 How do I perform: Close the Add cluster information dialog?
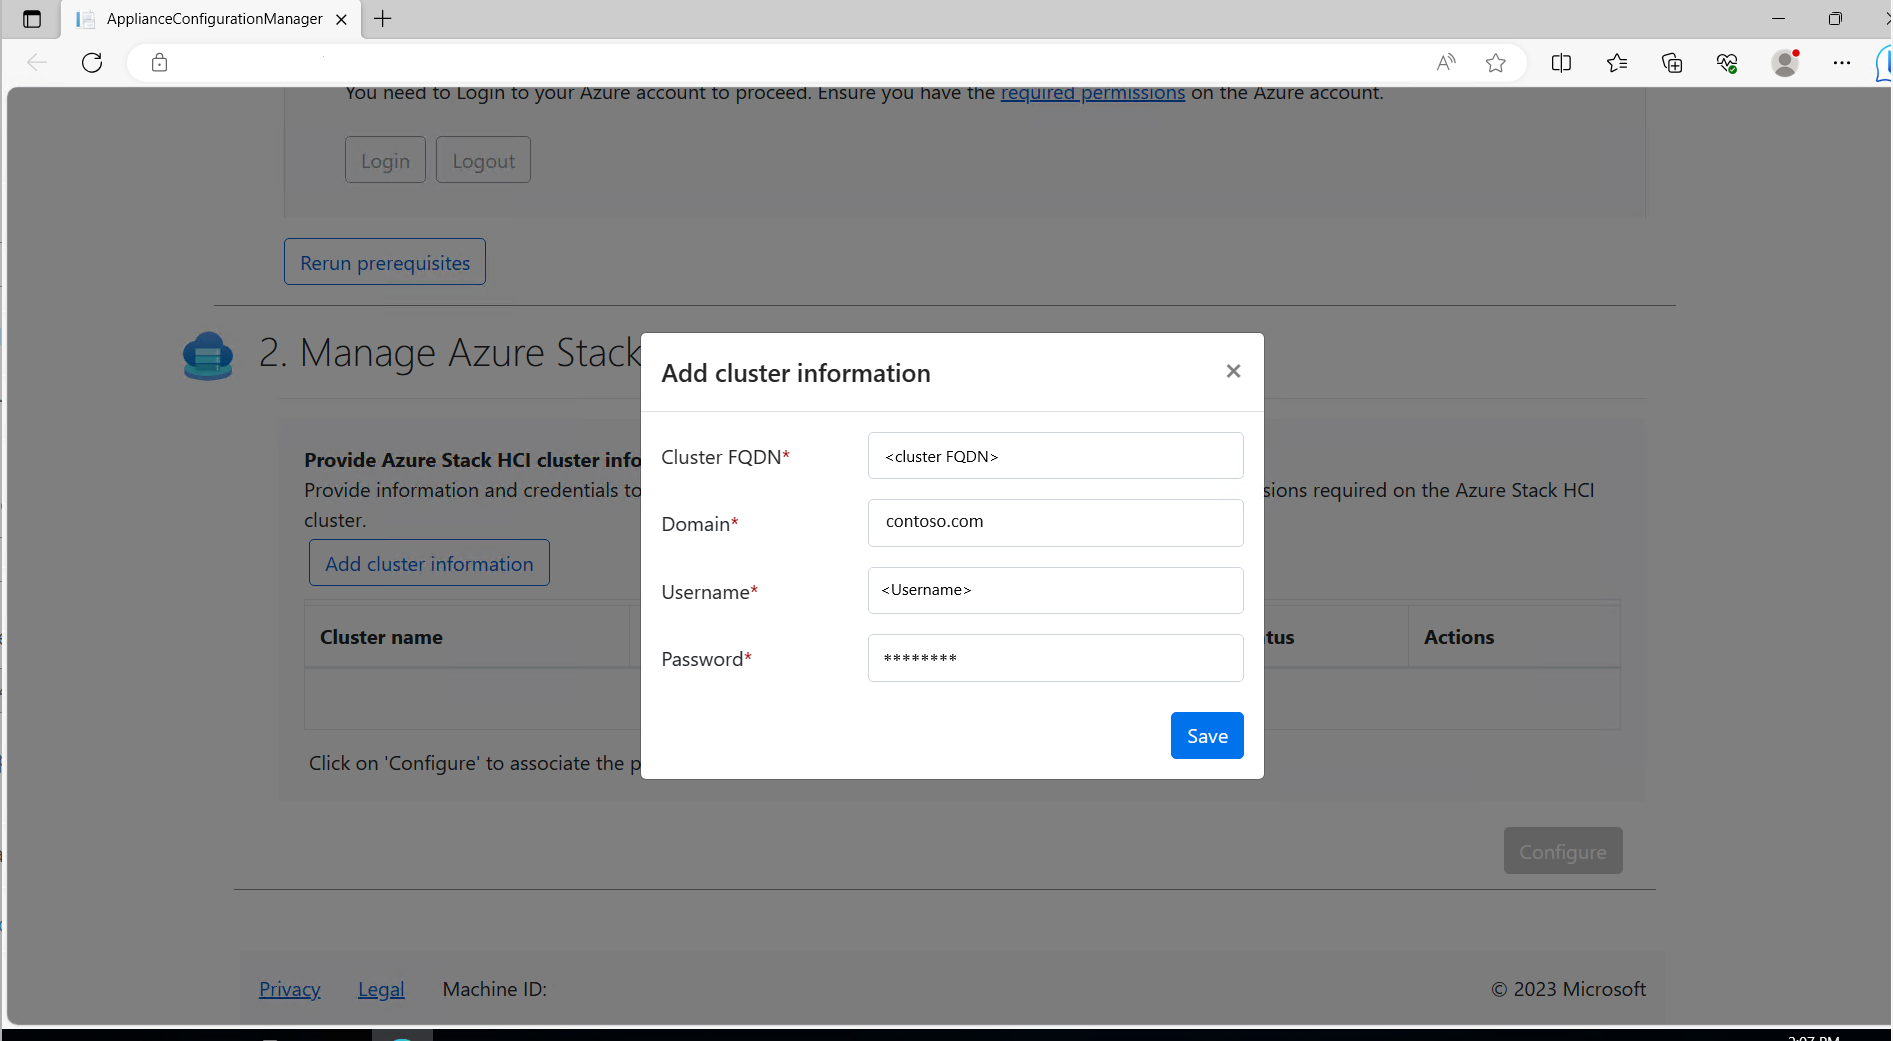1233,371
